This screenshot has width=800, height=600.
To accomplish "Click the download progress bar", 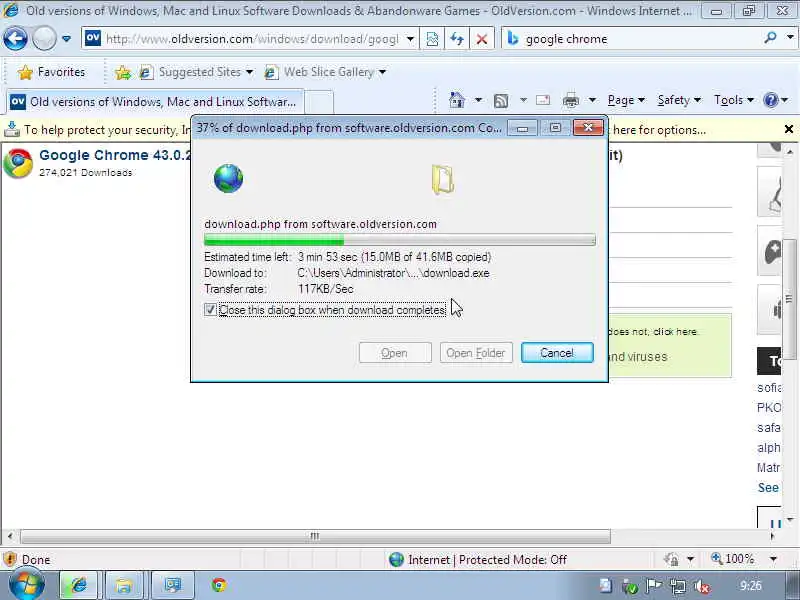I will (399, 239).
